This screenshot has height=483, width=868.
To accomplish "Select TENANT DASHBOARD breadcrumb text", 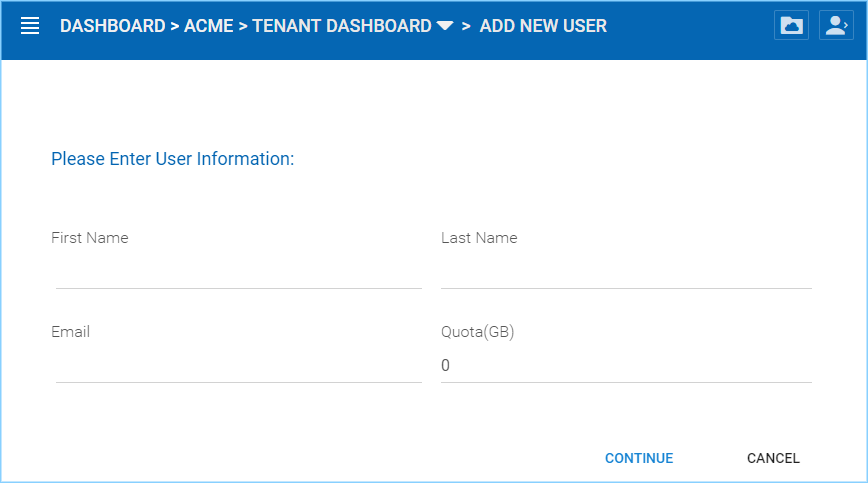I will pos(342,26).
